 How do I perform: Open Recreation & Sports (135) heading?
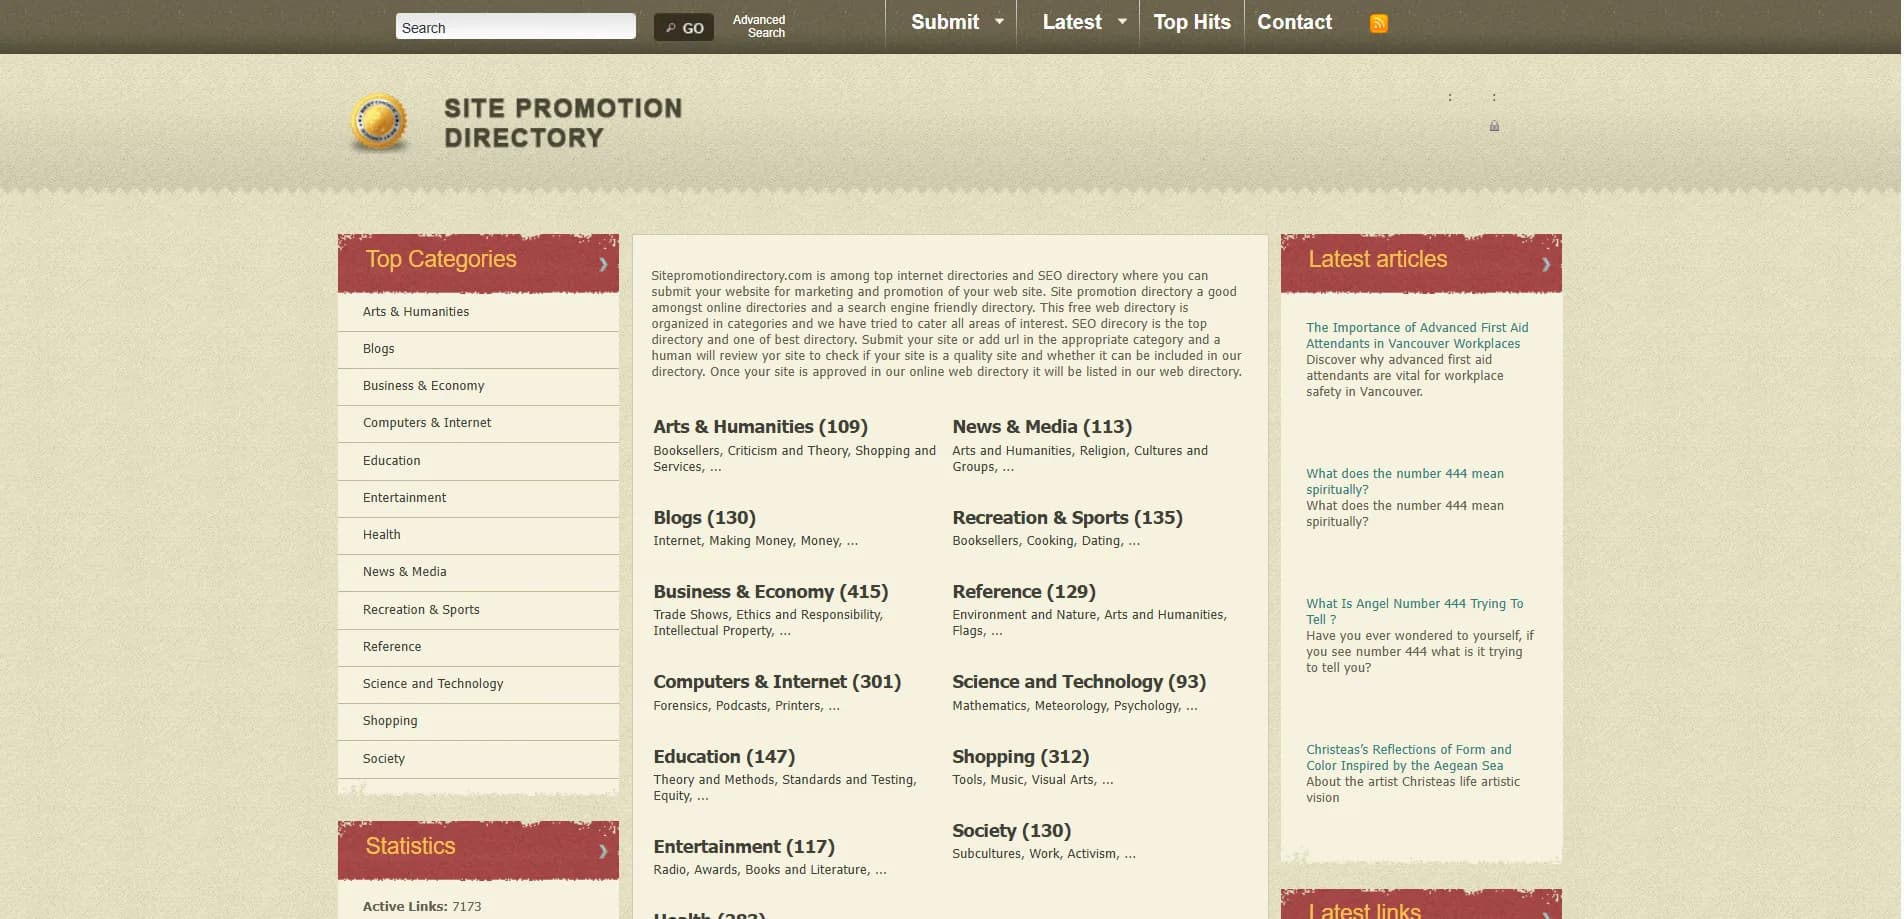click(1067, 518)
